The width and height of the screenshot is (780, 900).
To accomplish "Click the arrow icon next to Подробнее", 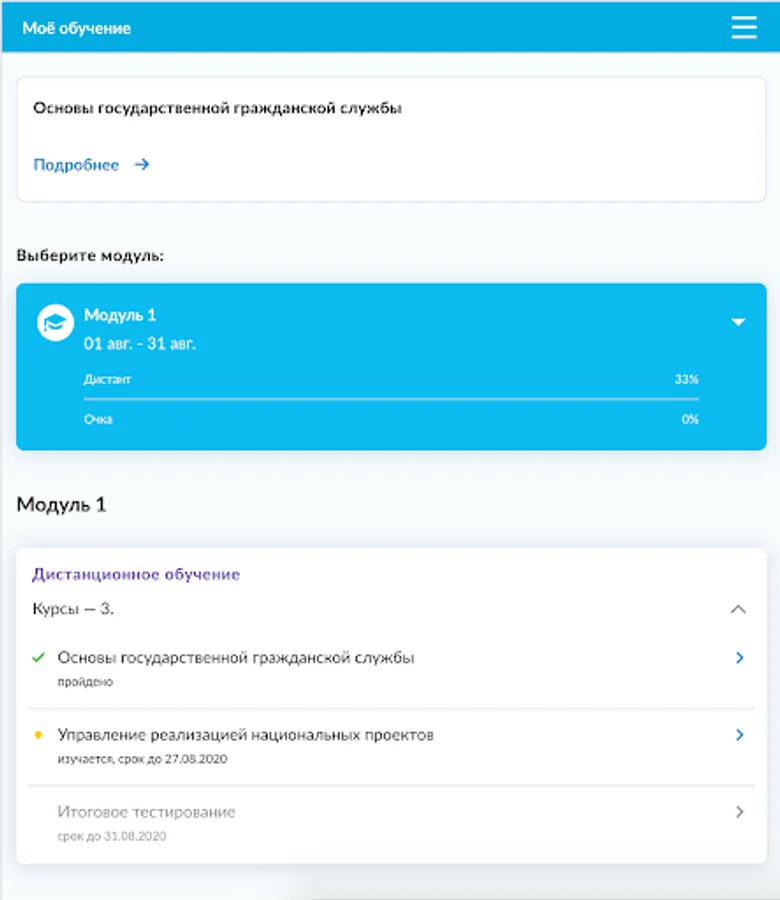I will pos(142,165).
